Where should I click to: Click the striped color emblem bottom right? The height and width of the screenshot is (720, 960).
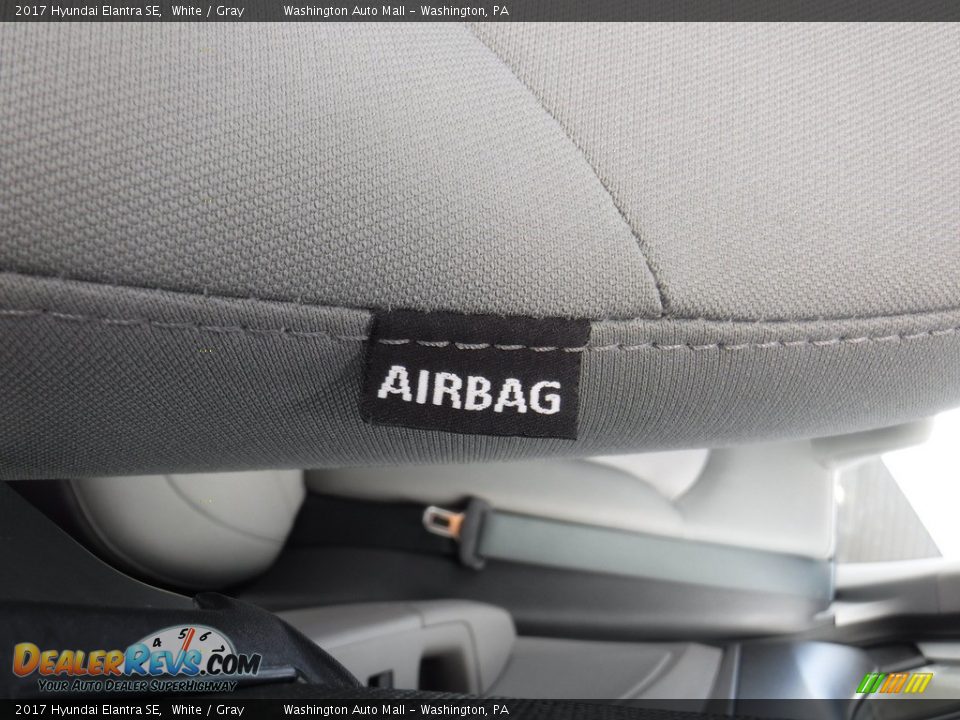click(x=895, y=682)
